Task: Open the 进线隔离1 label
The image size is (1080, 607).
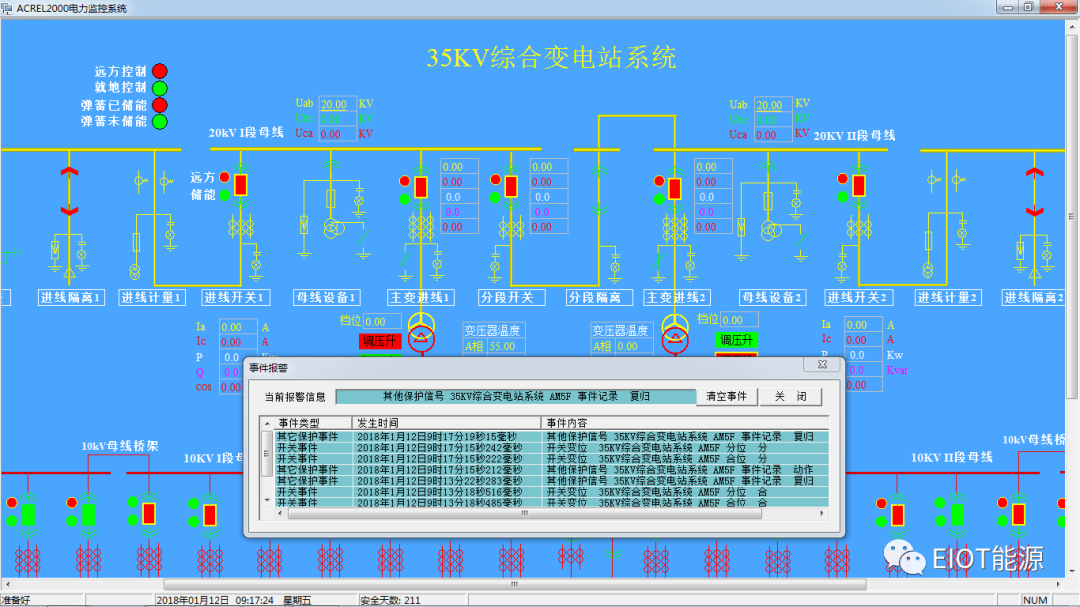Action: click(70, 298)
